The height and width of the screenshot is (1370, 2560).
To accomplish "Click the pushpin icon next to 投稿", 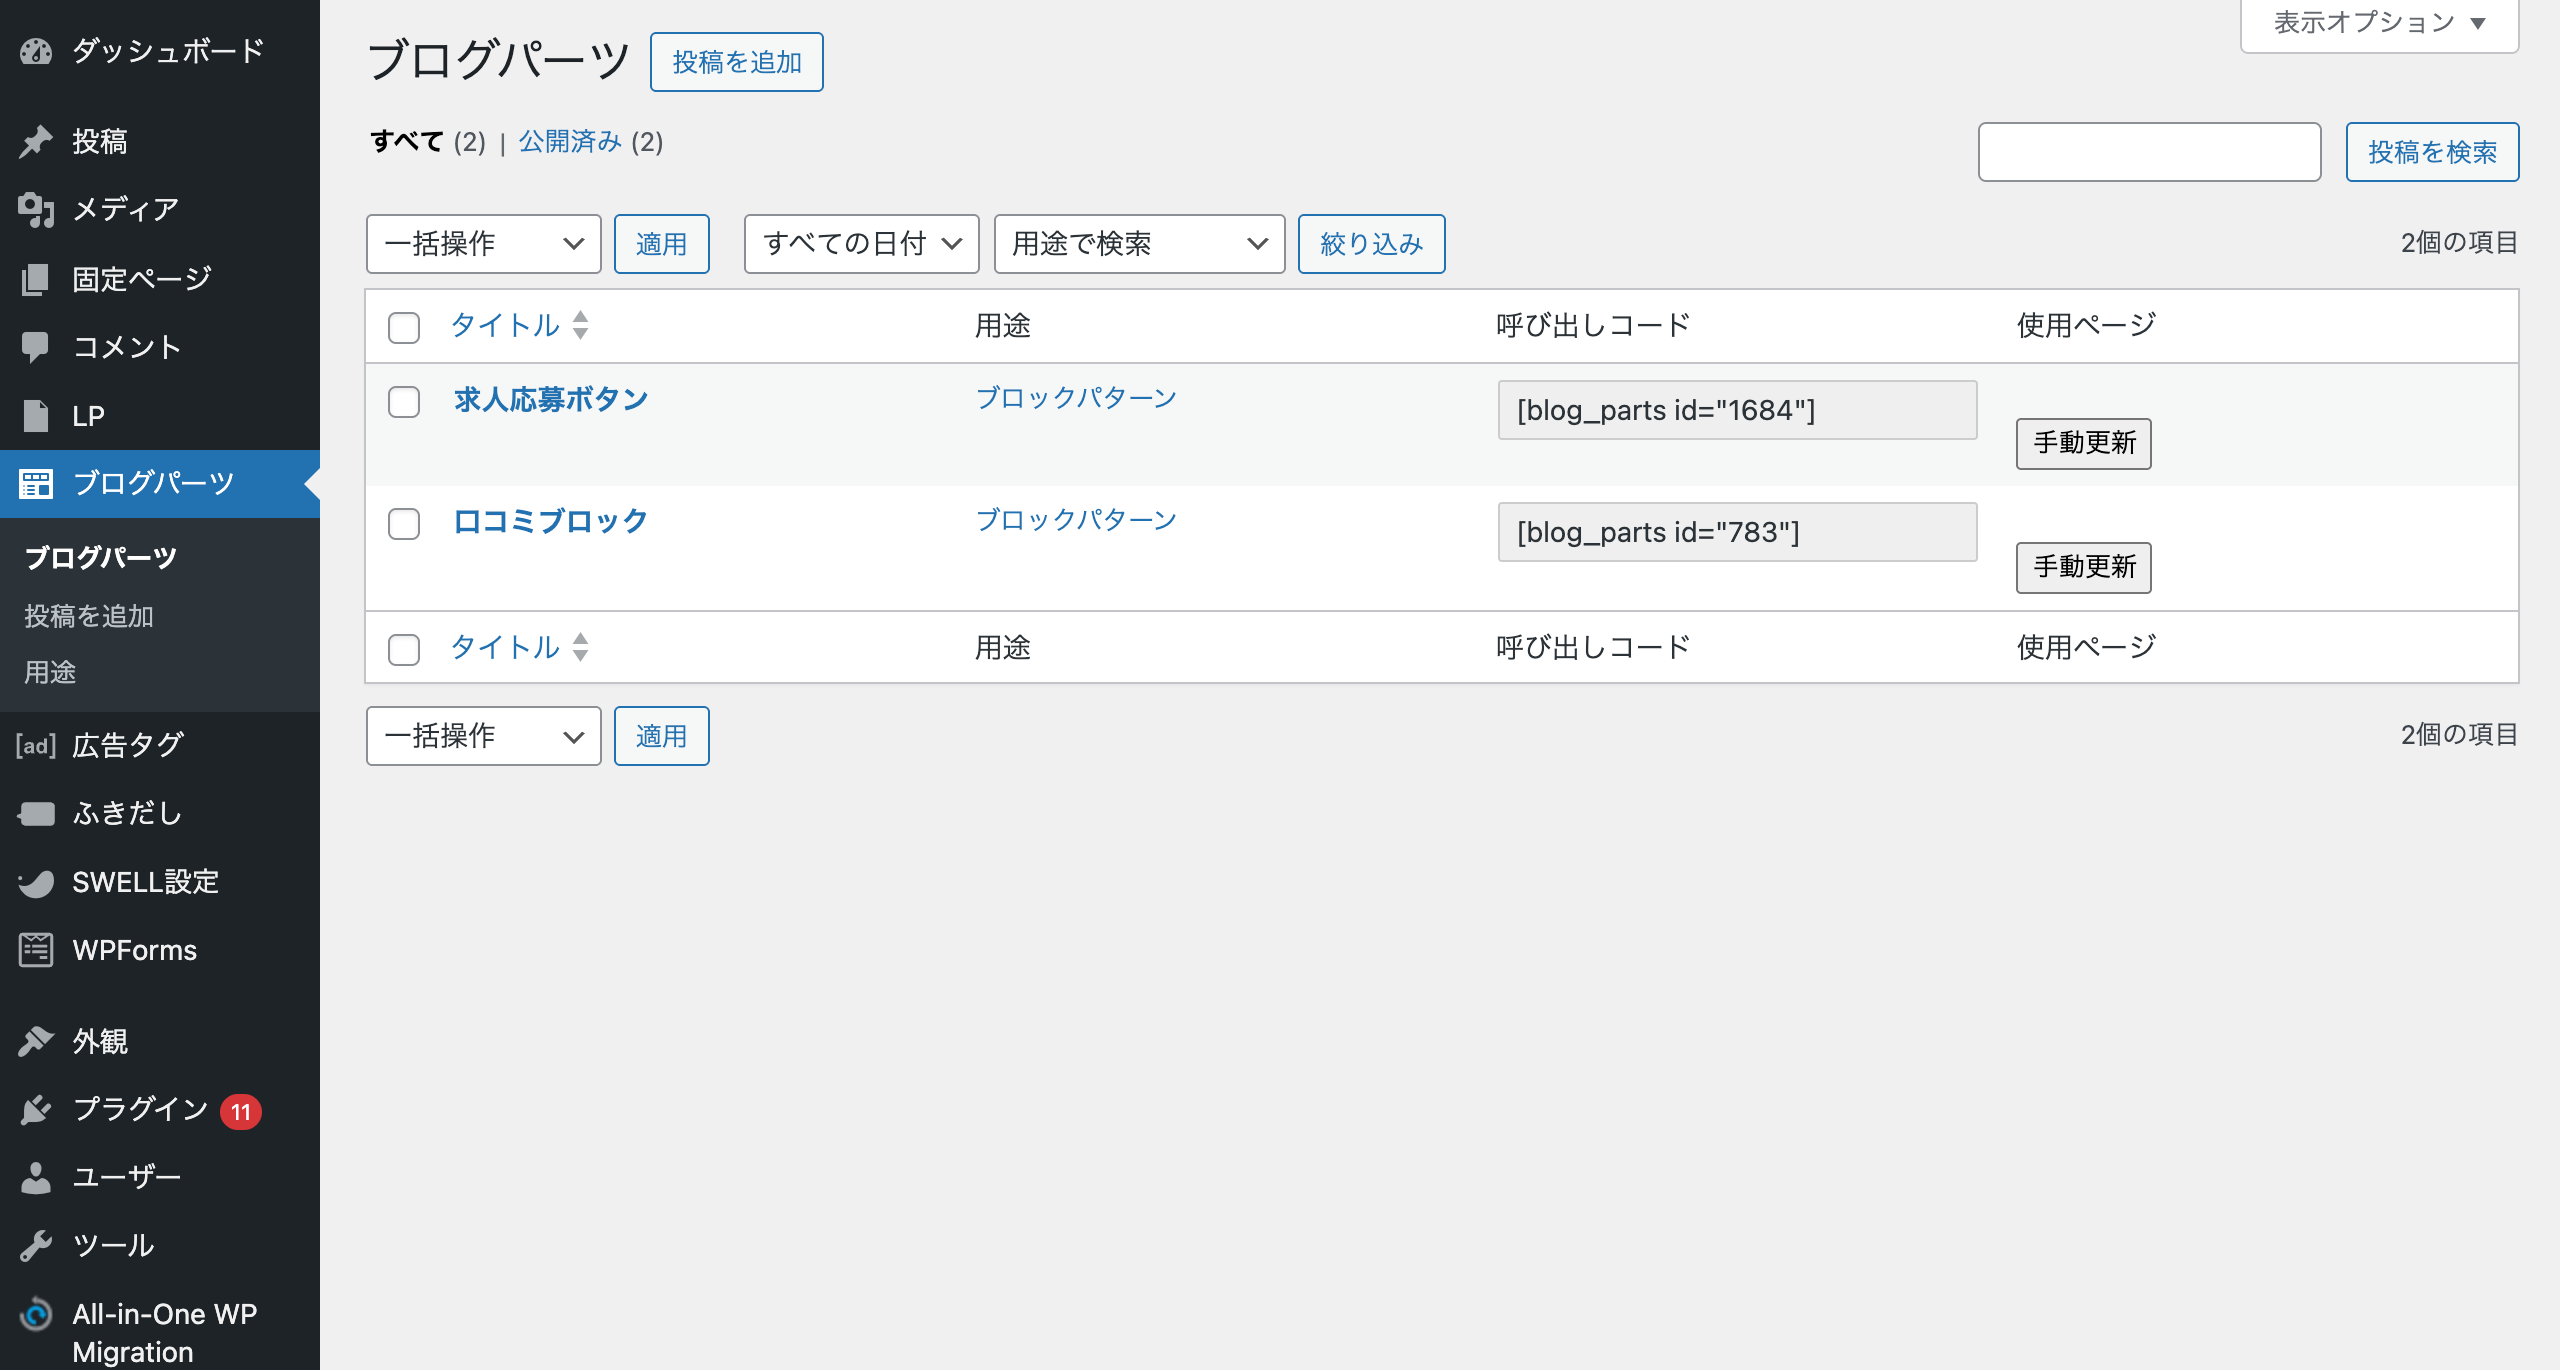I will [36, 141].
